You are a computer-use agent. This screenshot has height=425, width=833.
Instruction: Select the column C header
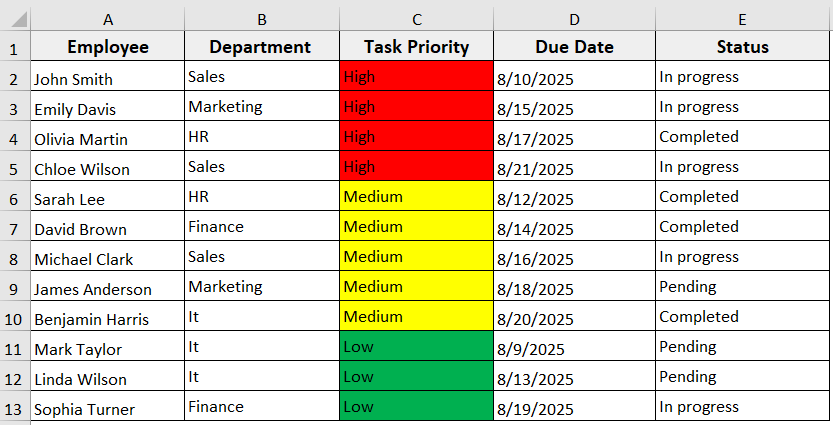point(416,19)
